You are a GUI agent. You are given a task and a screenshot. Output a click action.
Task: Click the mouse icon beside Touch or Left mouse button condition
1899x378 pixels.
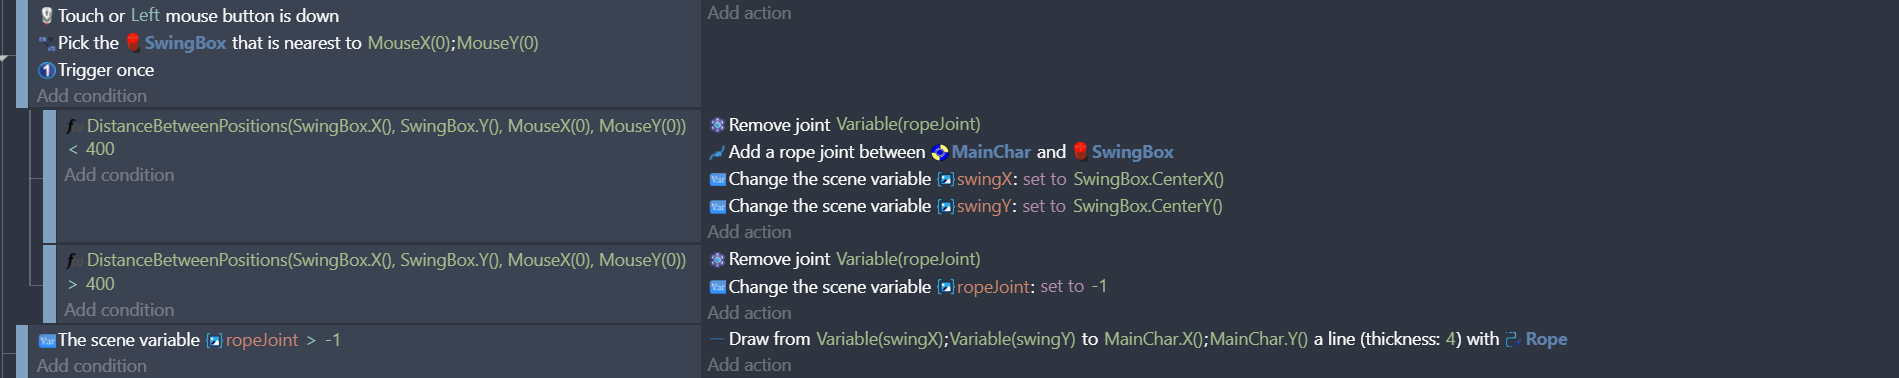click(x=46, y=16)
